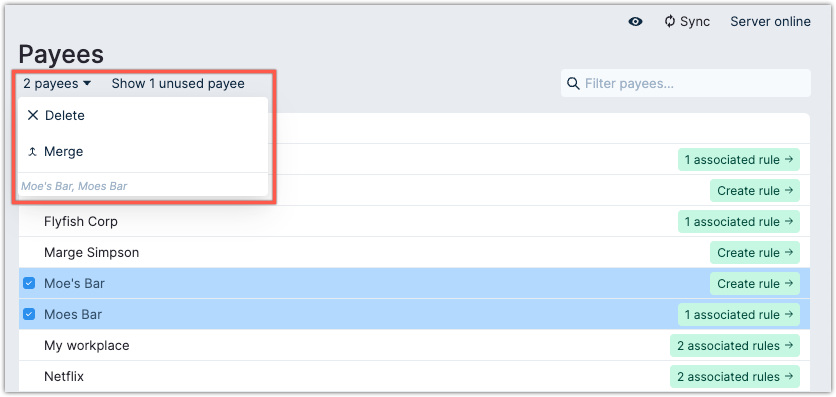
Task: Click the arrow on Netflix rules badge
Action: point(789,376)
